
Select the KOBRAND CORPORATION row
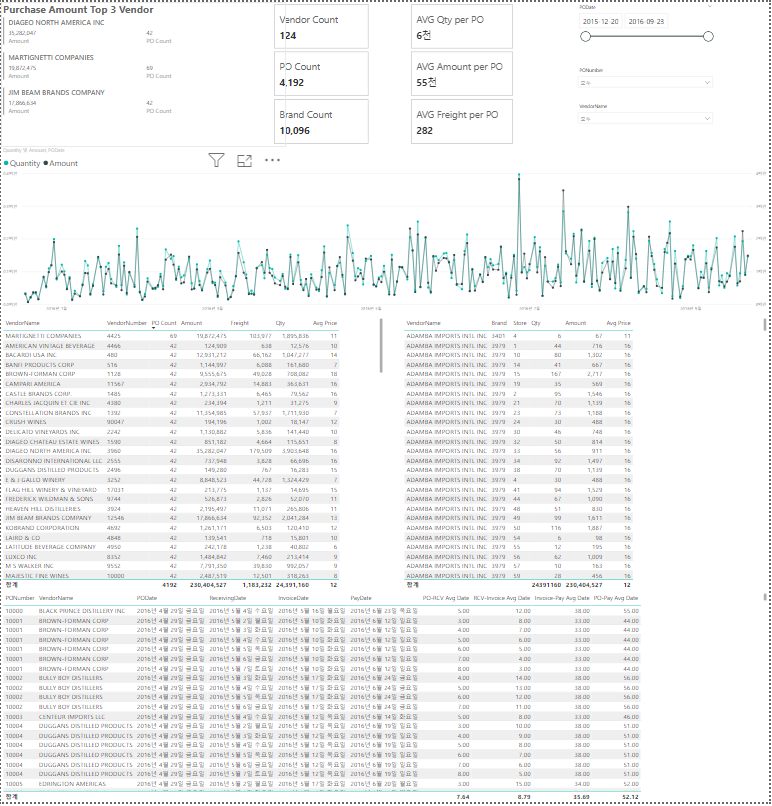point(172,528)
